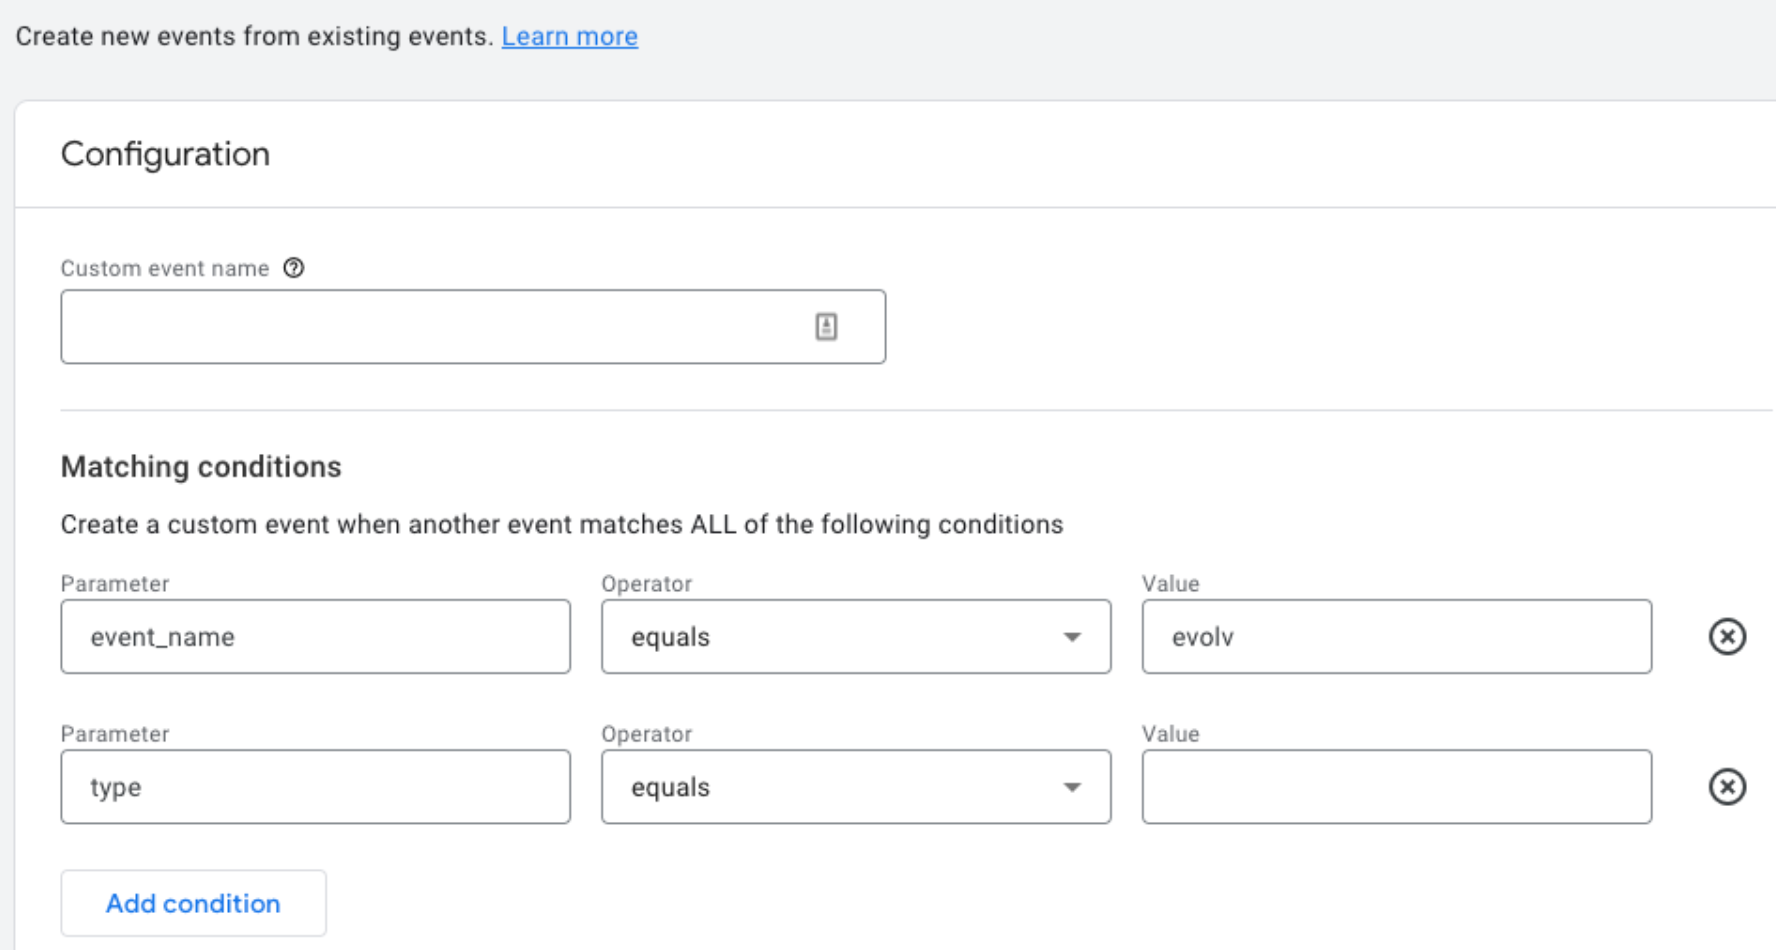
Task: Focus the empty value field for type condition
Action: click(1397, 787)
